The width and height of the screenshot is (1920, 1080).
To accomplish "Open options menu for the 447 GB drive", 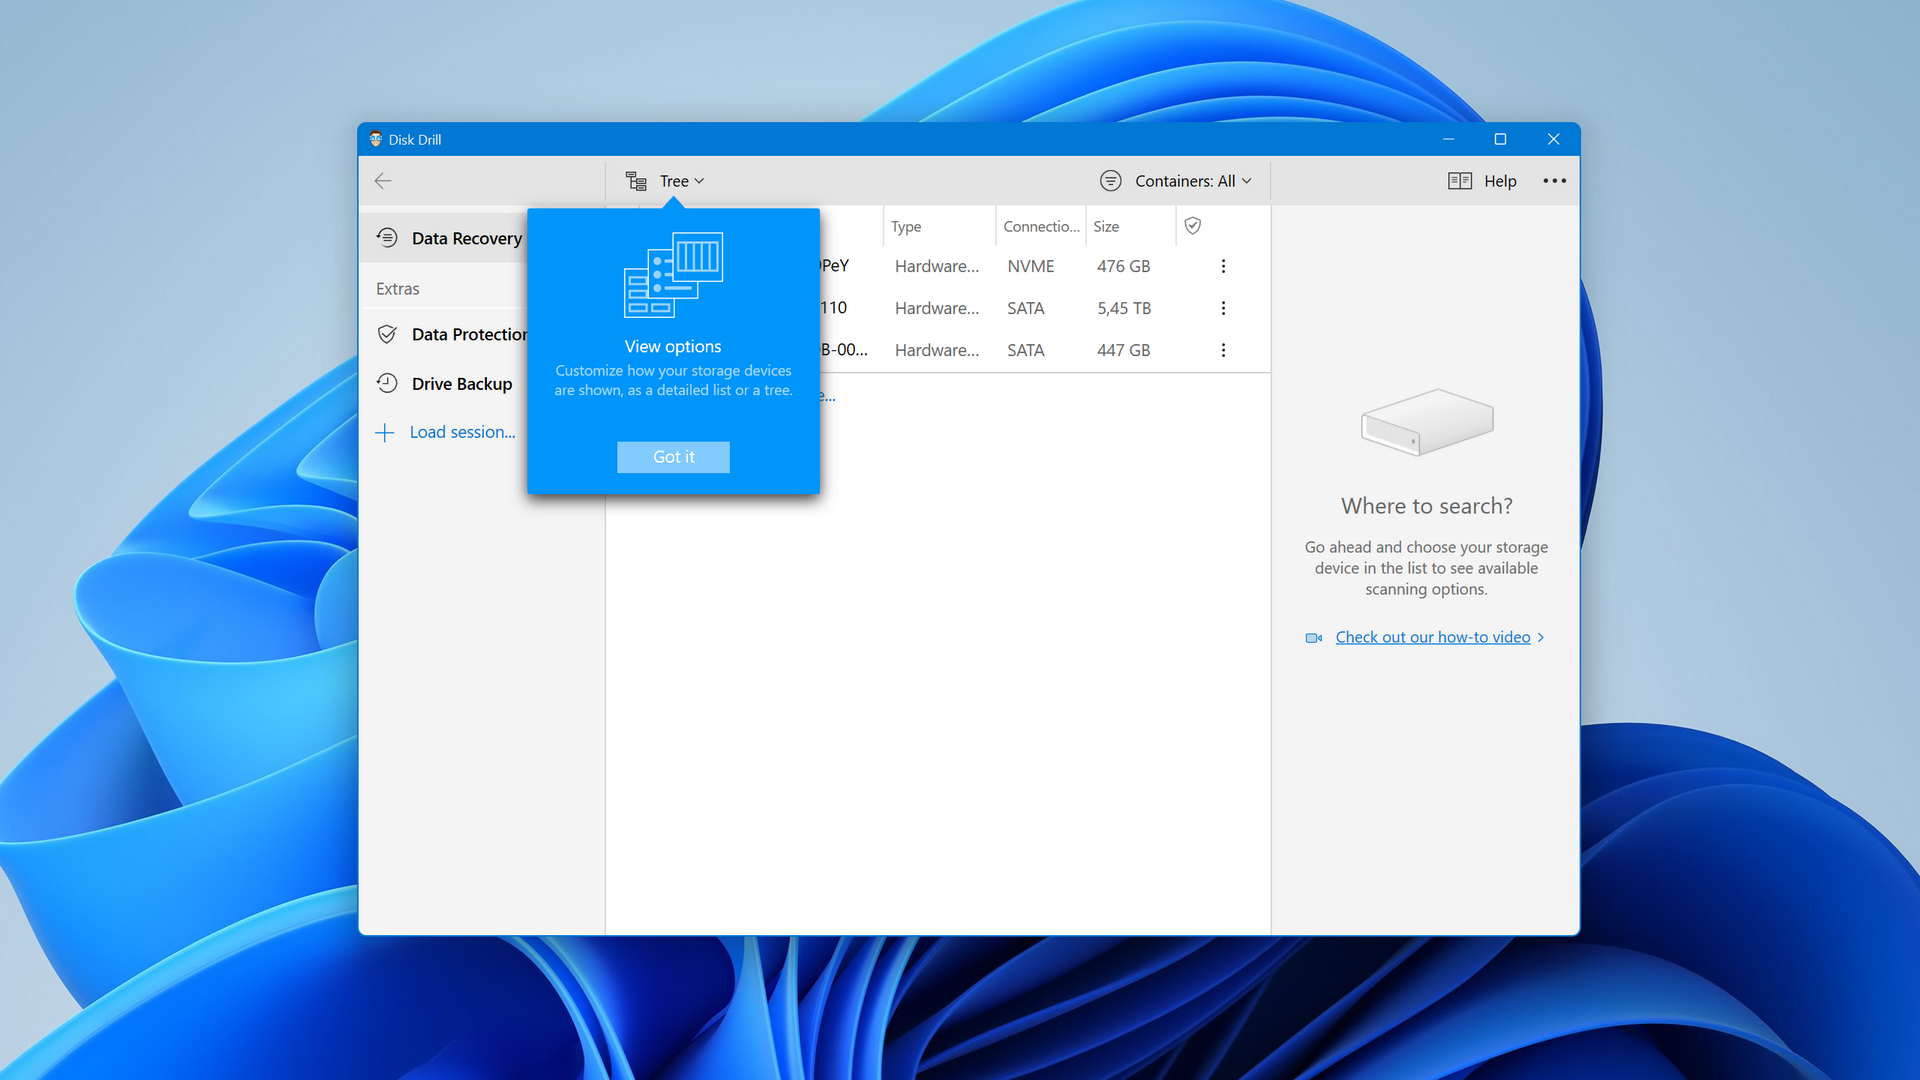I will click(x=1223, y=350).
